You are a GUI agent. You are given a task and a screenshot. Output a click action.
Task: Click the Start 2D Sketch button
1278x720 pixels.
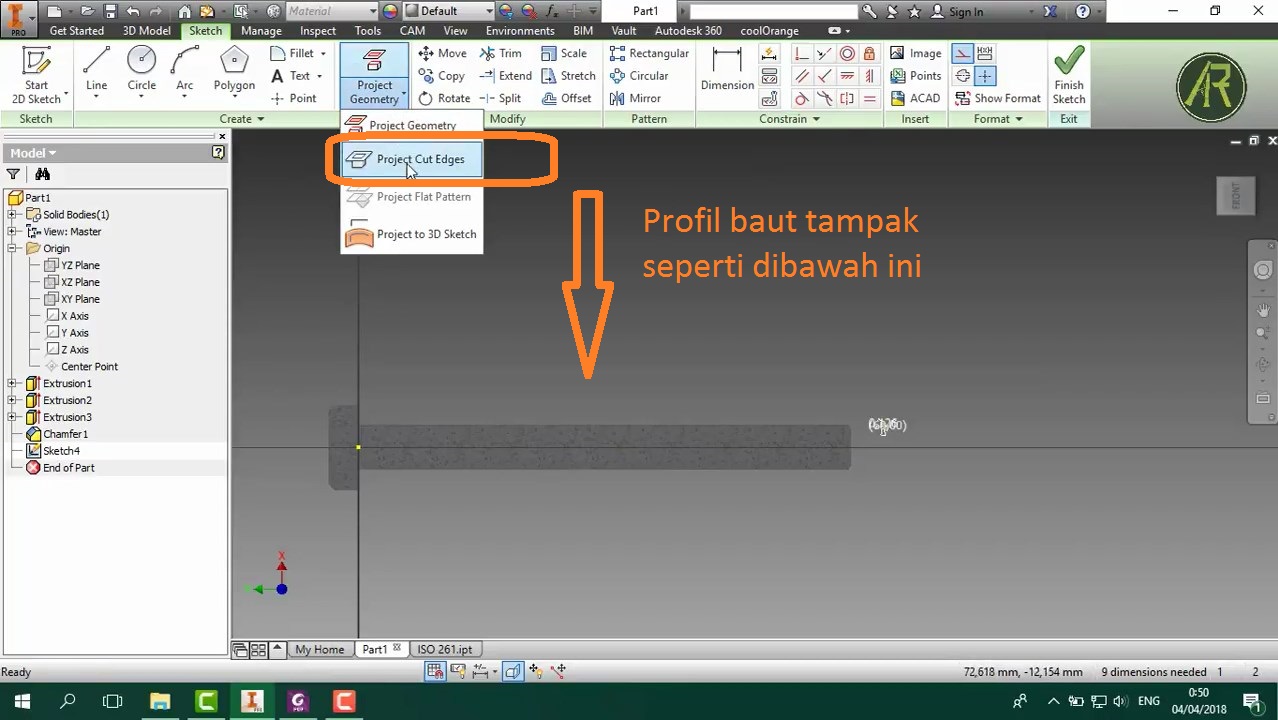pos(37,72)
